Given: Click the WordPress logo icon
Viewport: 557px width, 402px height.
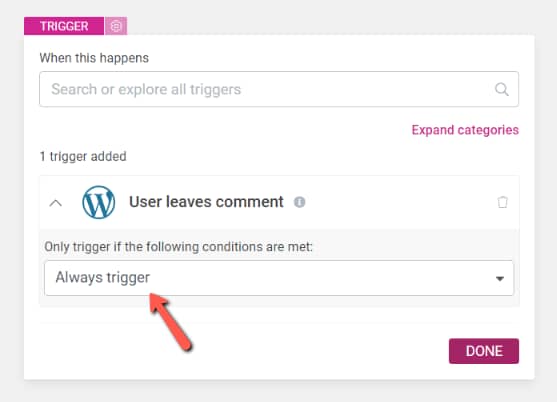Looking at the screenshot, I should 98,202.
